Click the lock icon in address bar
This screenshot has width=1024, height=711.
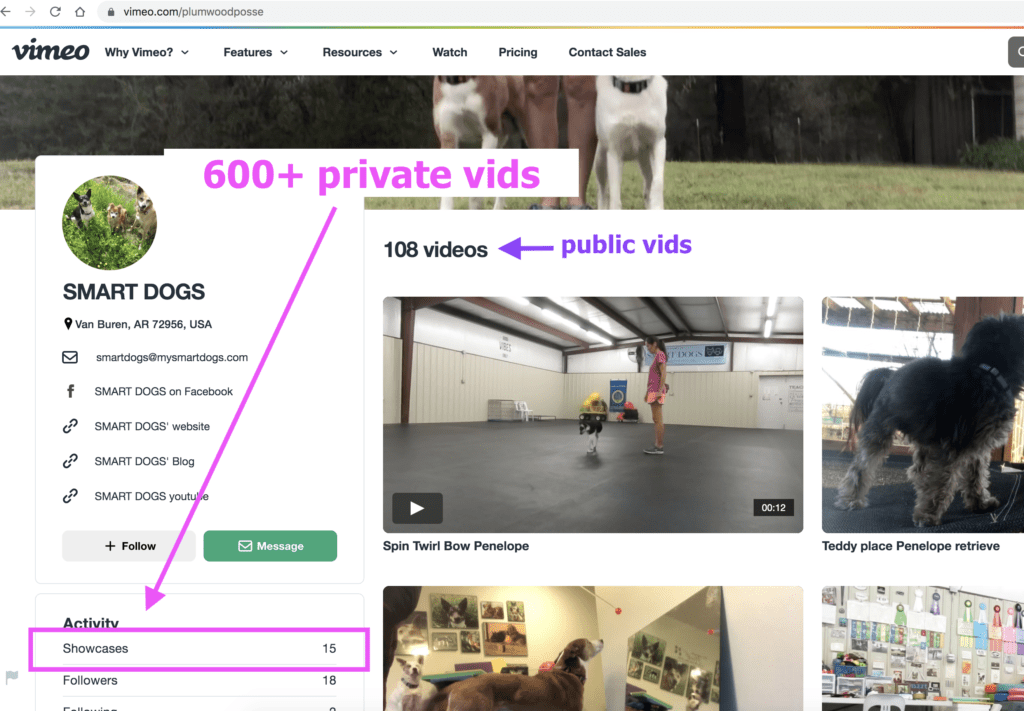coord(111,12)
